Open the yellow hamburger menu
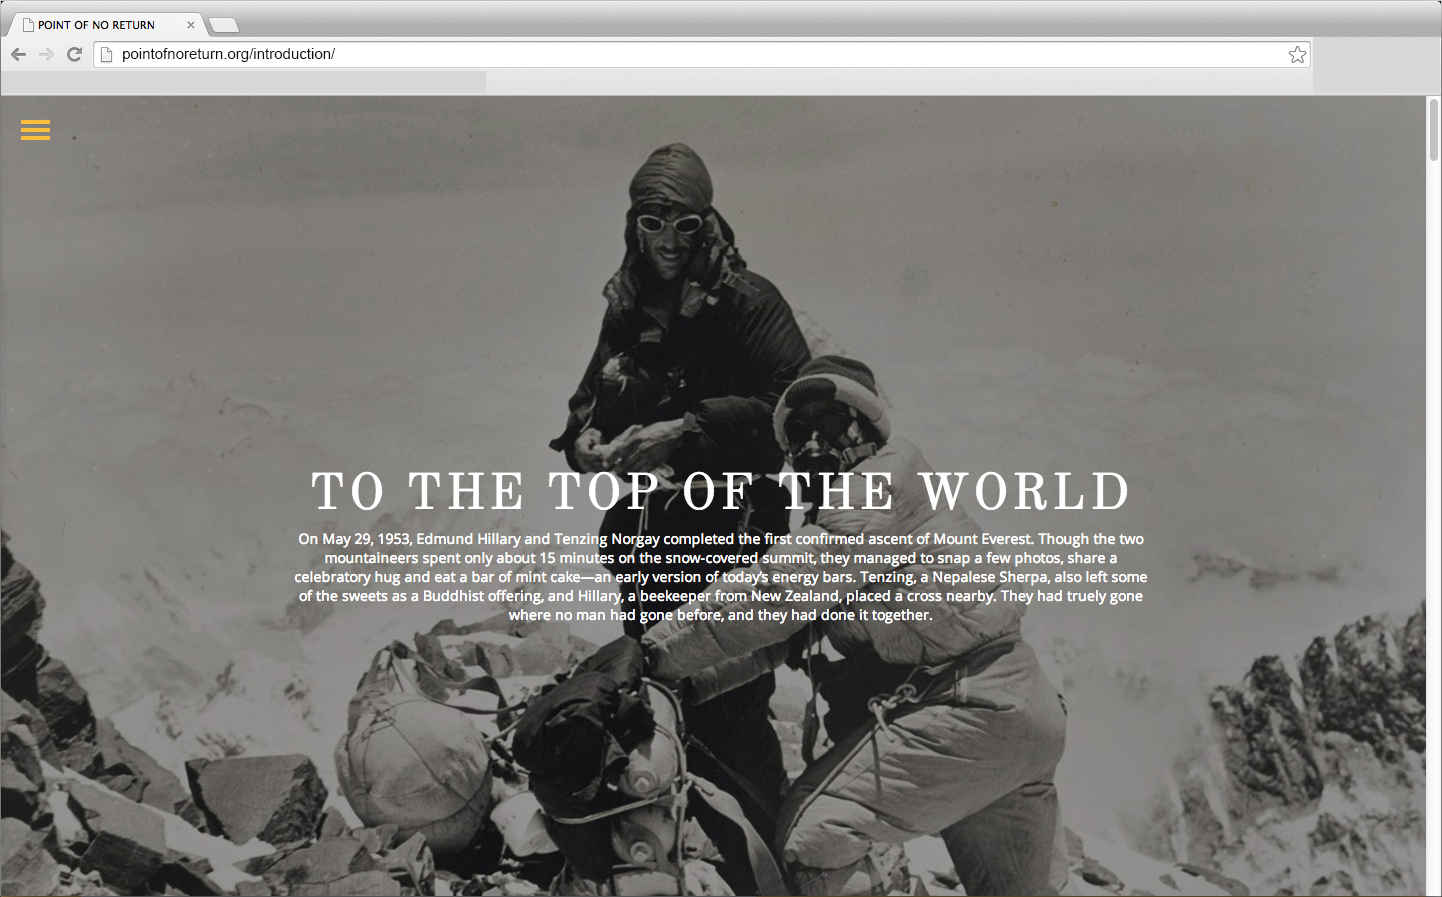Viewport: 1442px width, 897px height. [x=35, y=130]
